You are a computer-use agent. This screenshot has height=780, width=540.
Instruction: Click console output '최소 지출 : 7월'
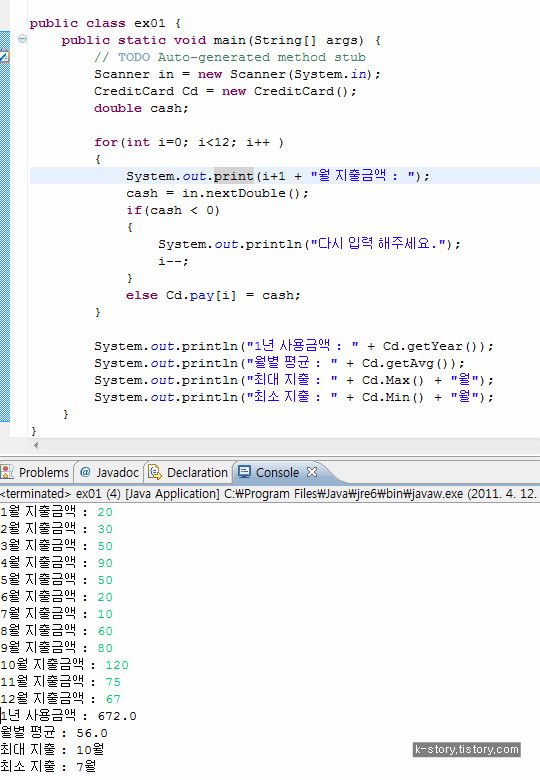pyautogui.click(x=49, y=766)
